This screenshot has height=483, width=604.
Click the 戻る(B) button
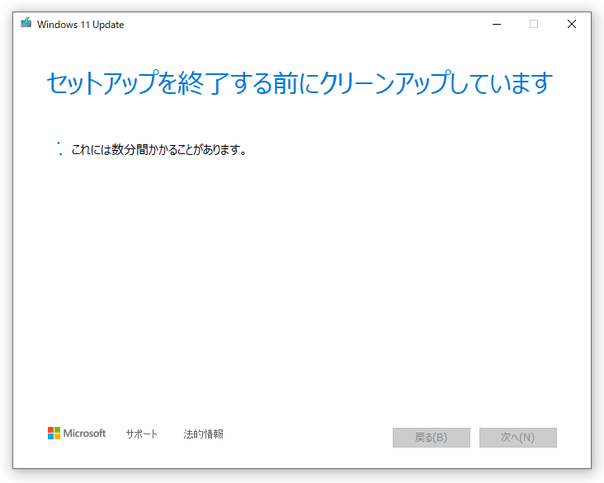pos(431,438)
